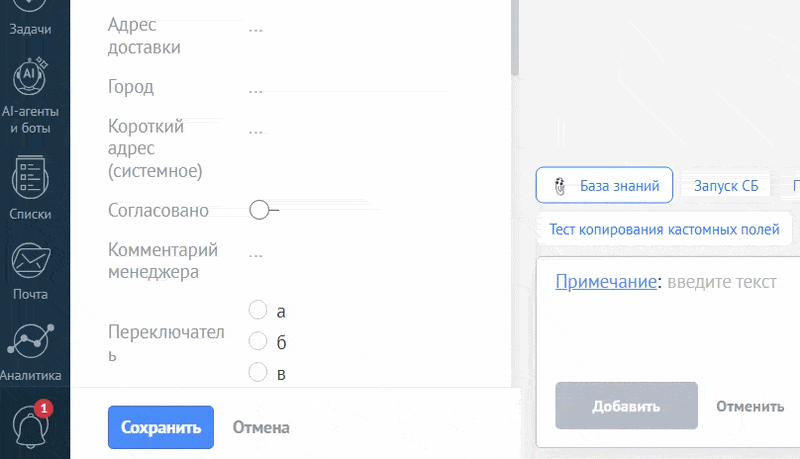The image size is (800, 459).
Task: Click the Запуск СБ tab button
Action: coord(726,186)
